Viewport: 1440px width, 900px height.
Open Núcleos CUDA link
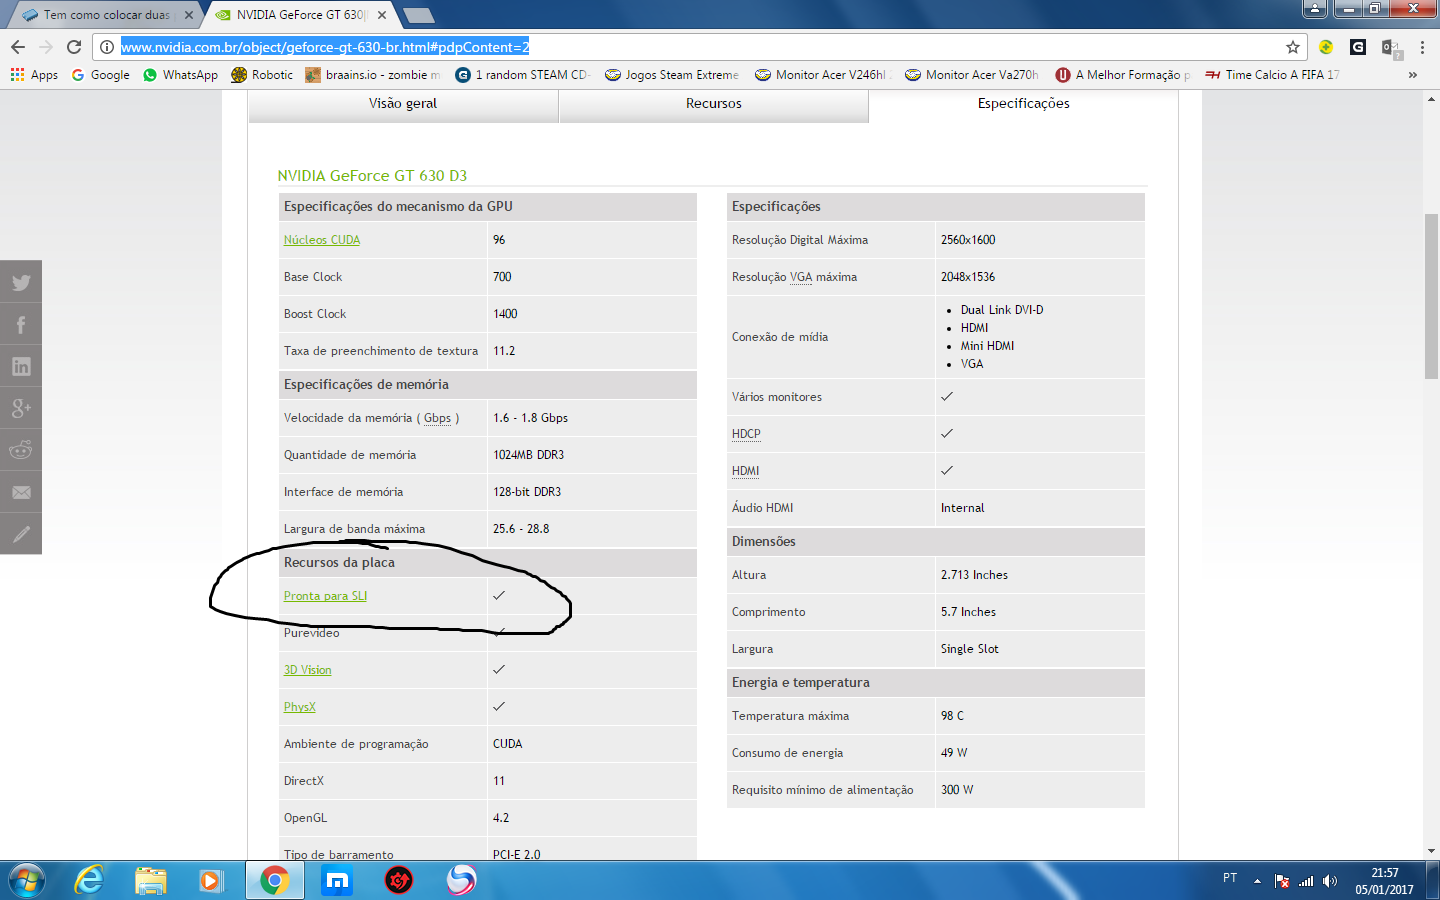[322, 240]
